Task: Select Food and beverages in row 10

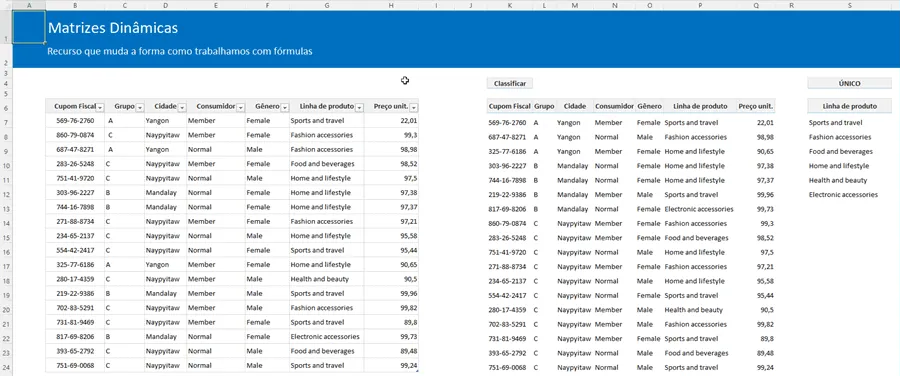Action: pos(326,164)
